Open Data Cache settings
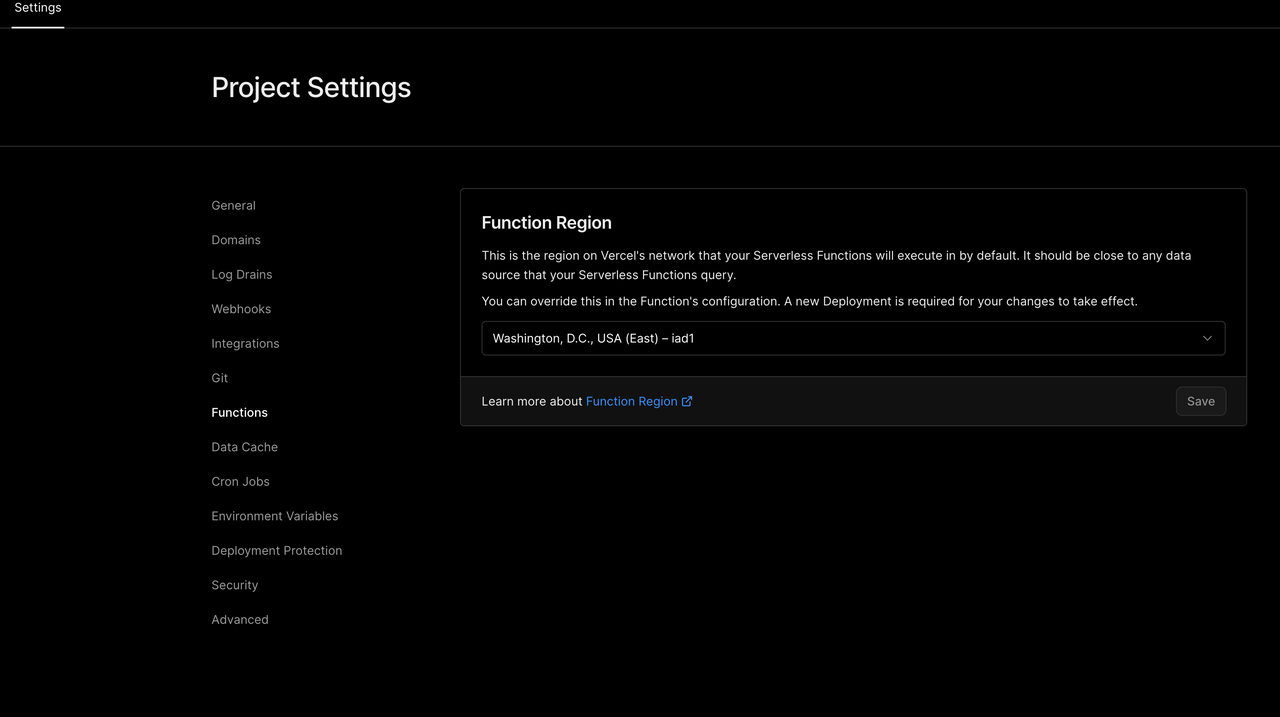1280x717 pixels. [244, 447]
